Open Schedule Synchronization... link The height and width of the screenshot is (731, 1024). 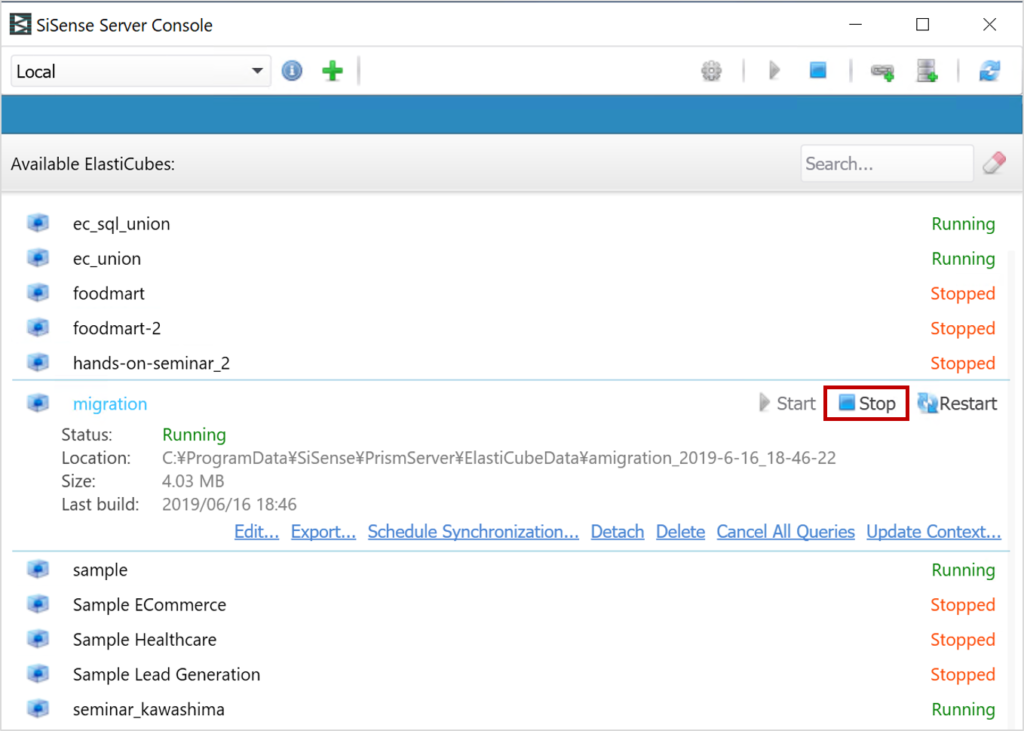pos(473,532)
